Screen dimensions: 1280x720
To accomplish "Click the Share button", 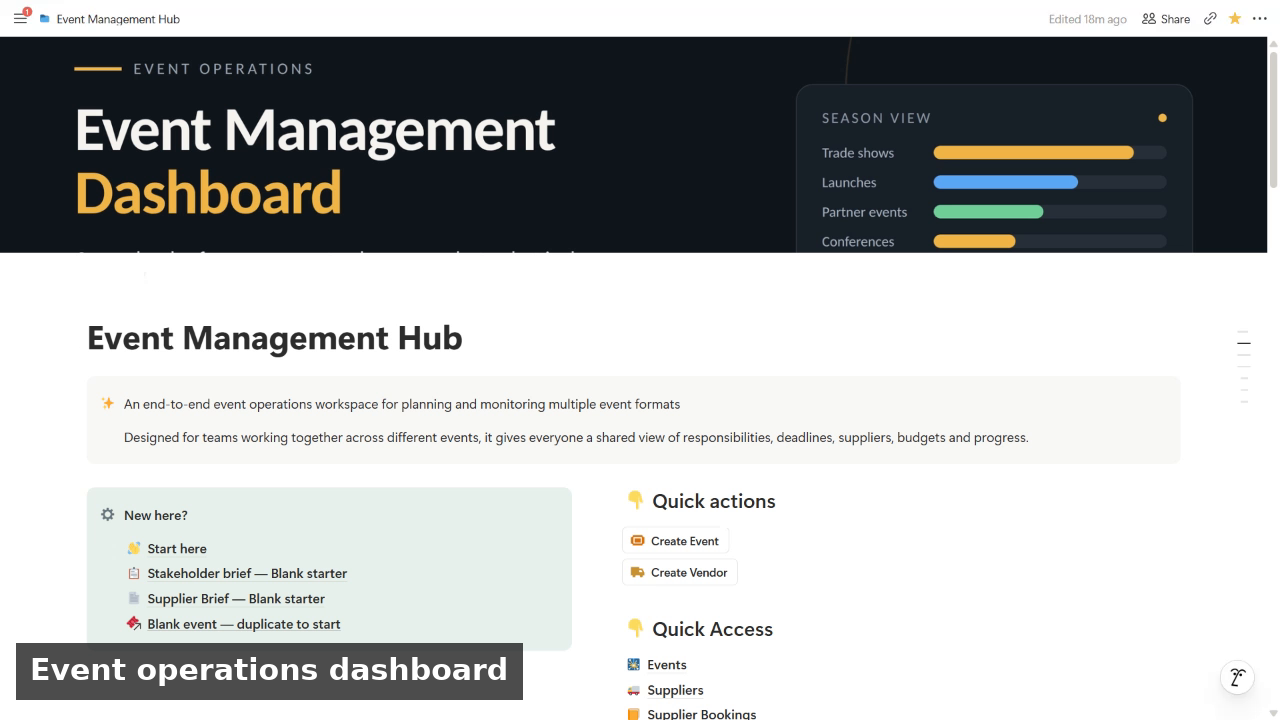I will [1166, 18].
